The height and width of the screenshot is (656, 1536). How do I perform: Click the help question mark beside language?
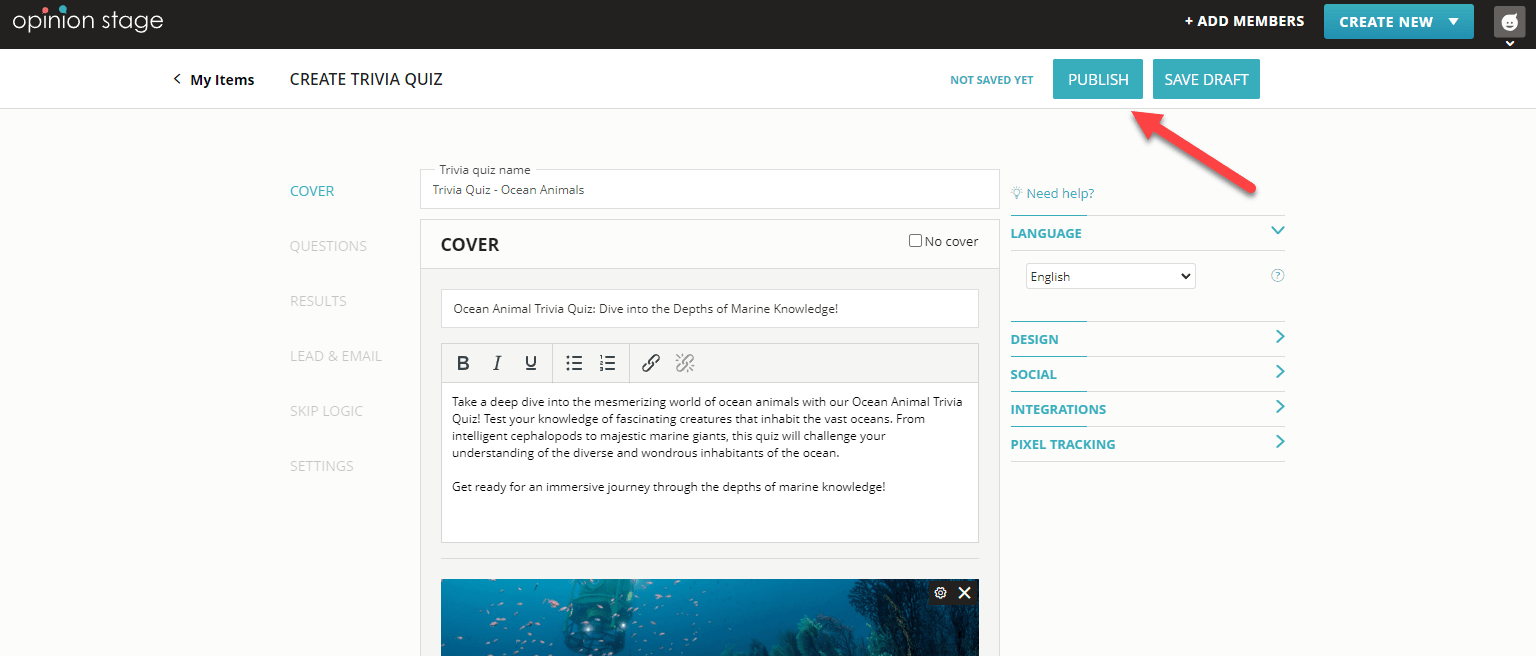tap(1277, 275)
